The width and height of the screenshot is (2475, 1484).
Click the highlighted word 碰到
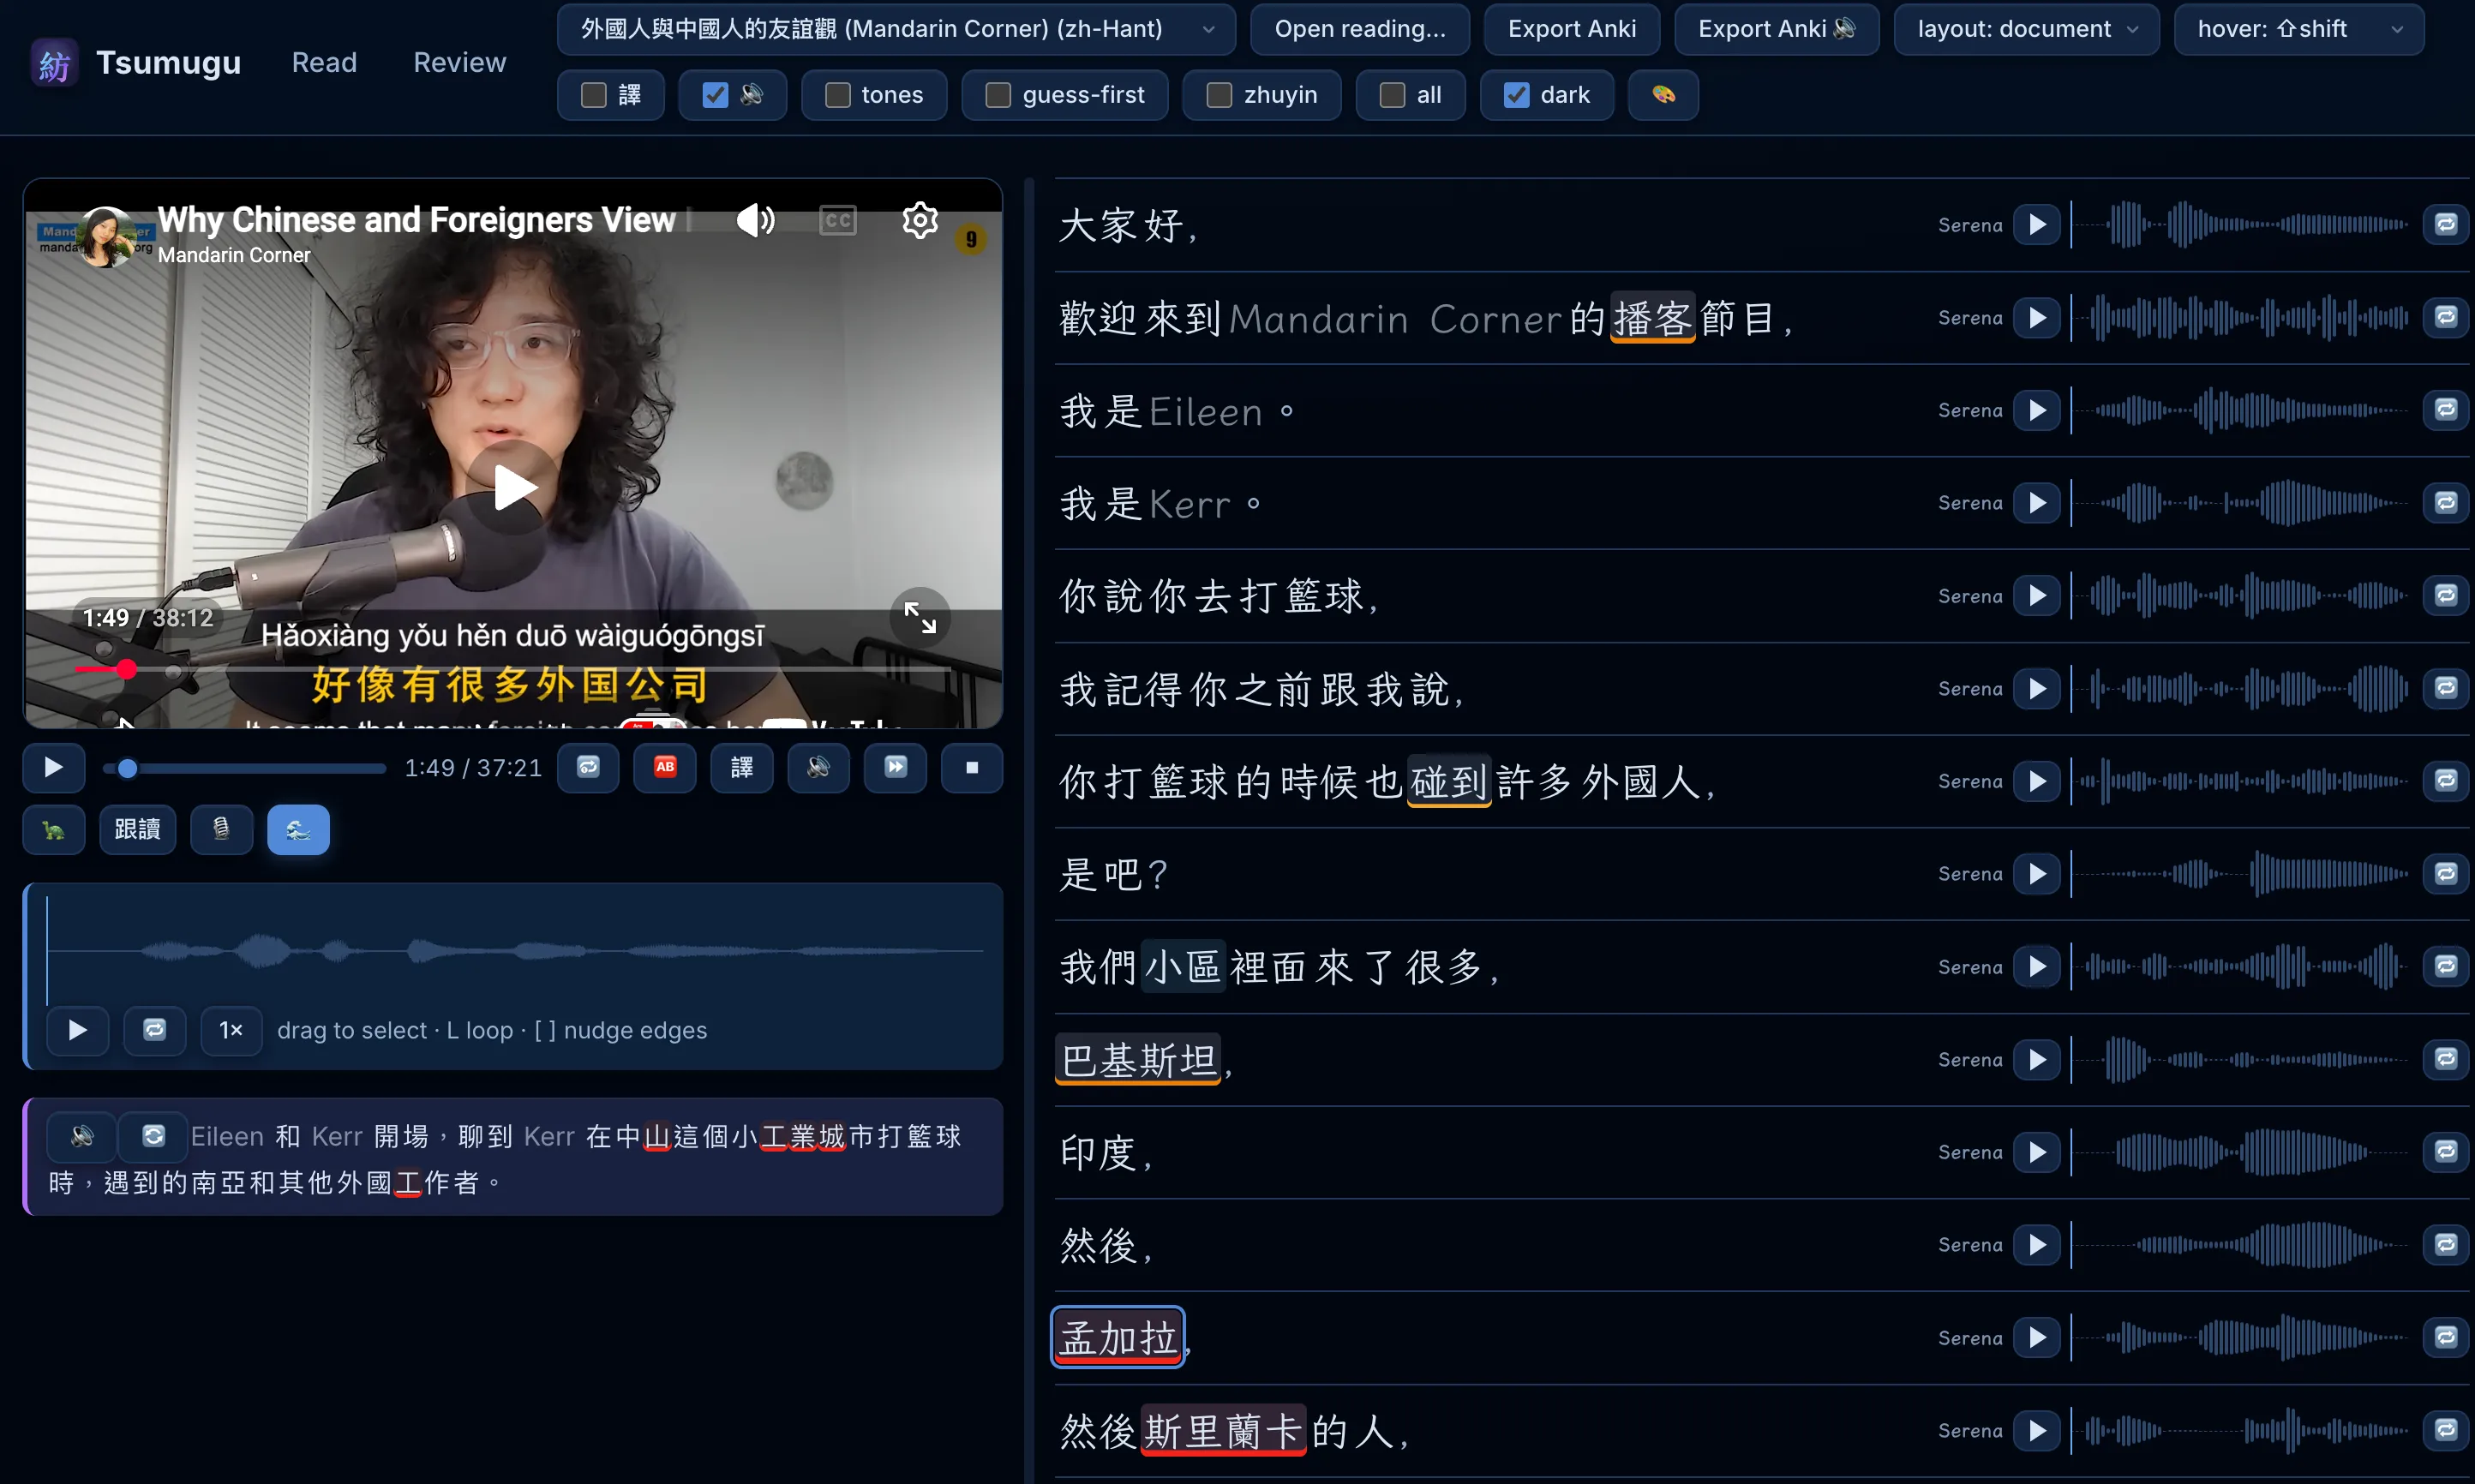pyautogui.click(x=1449, y=782)
